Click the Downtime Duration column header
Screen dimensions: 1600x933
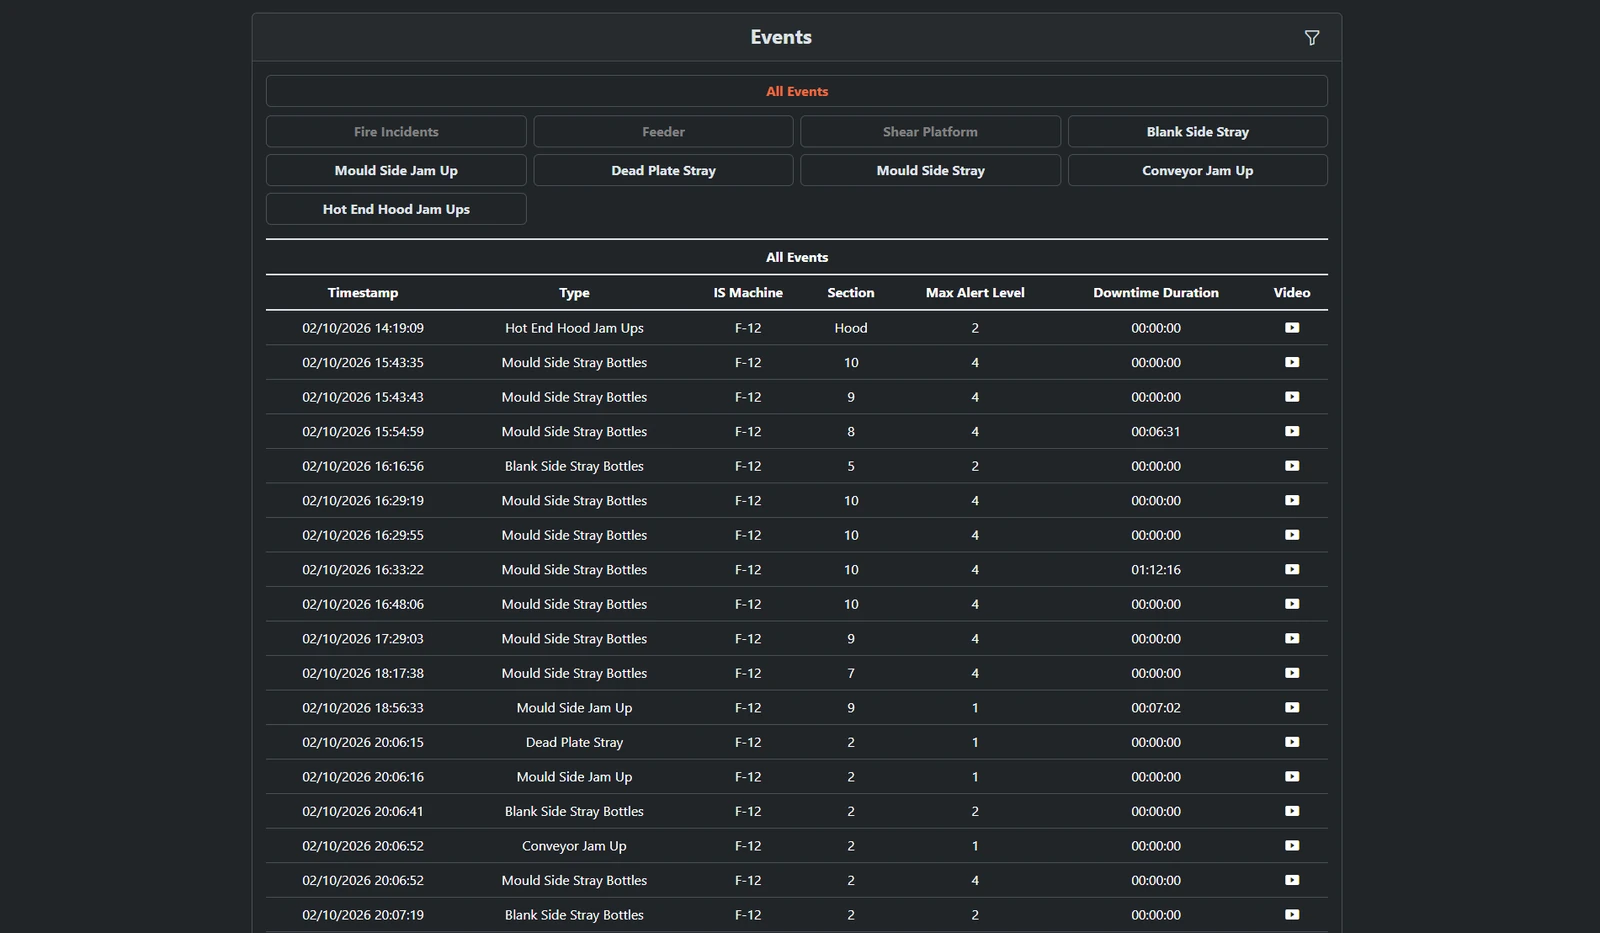pyautogui.click(x=1156, y=293)
